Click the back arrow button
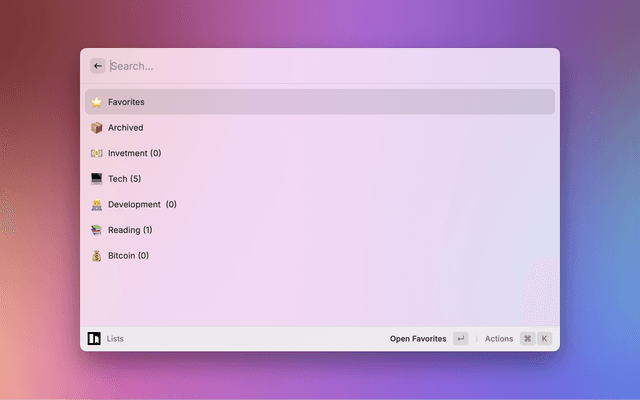 click(98, 66)
